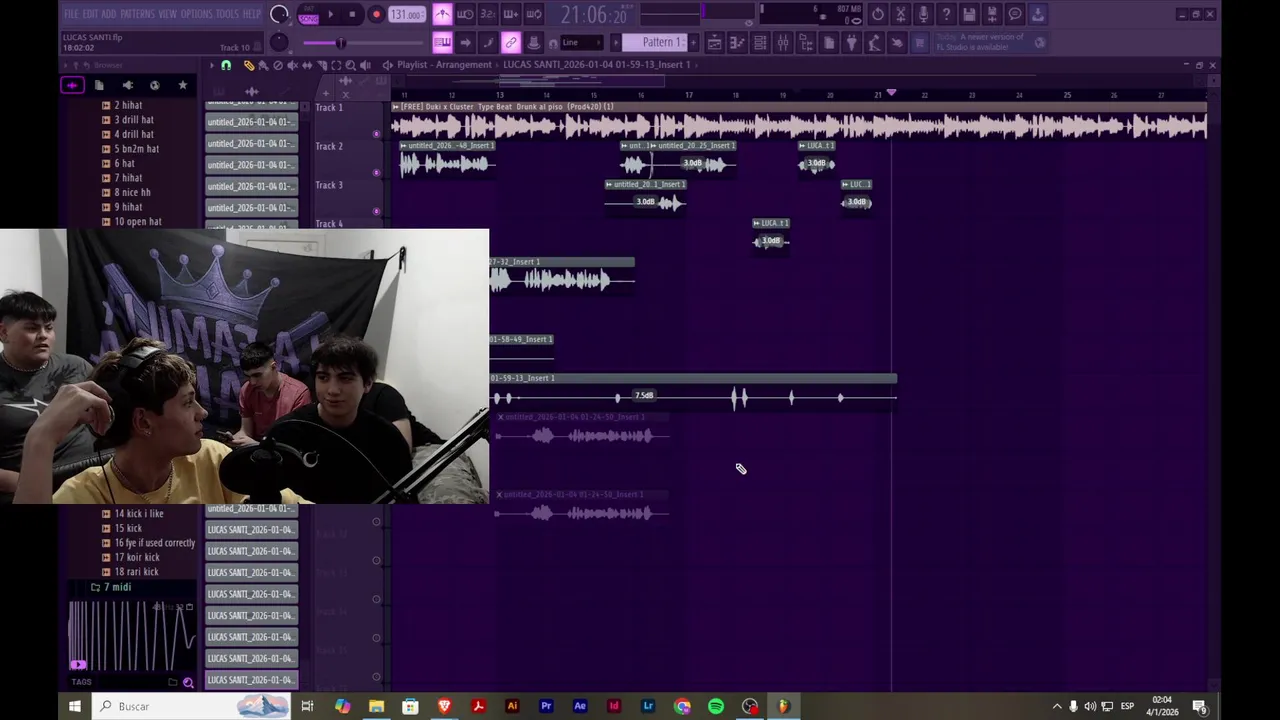Viewport: 1280px width, 720px height.
Task: Open the EDIT menu
Action: tap(91, 14)
